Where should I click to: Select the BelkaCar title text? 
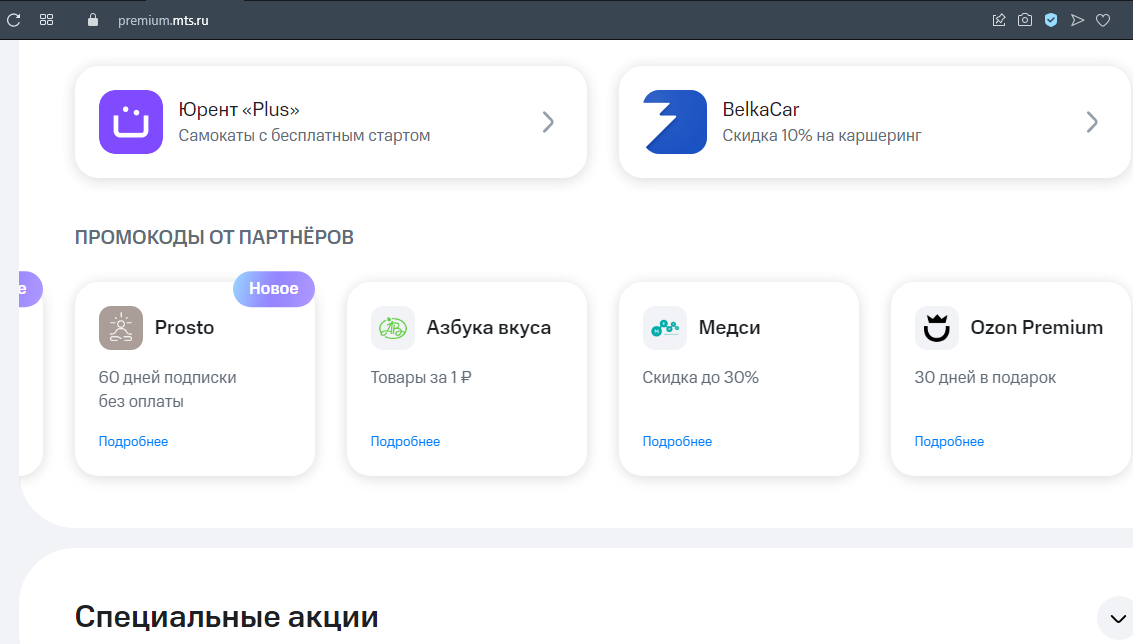(761, 109)
